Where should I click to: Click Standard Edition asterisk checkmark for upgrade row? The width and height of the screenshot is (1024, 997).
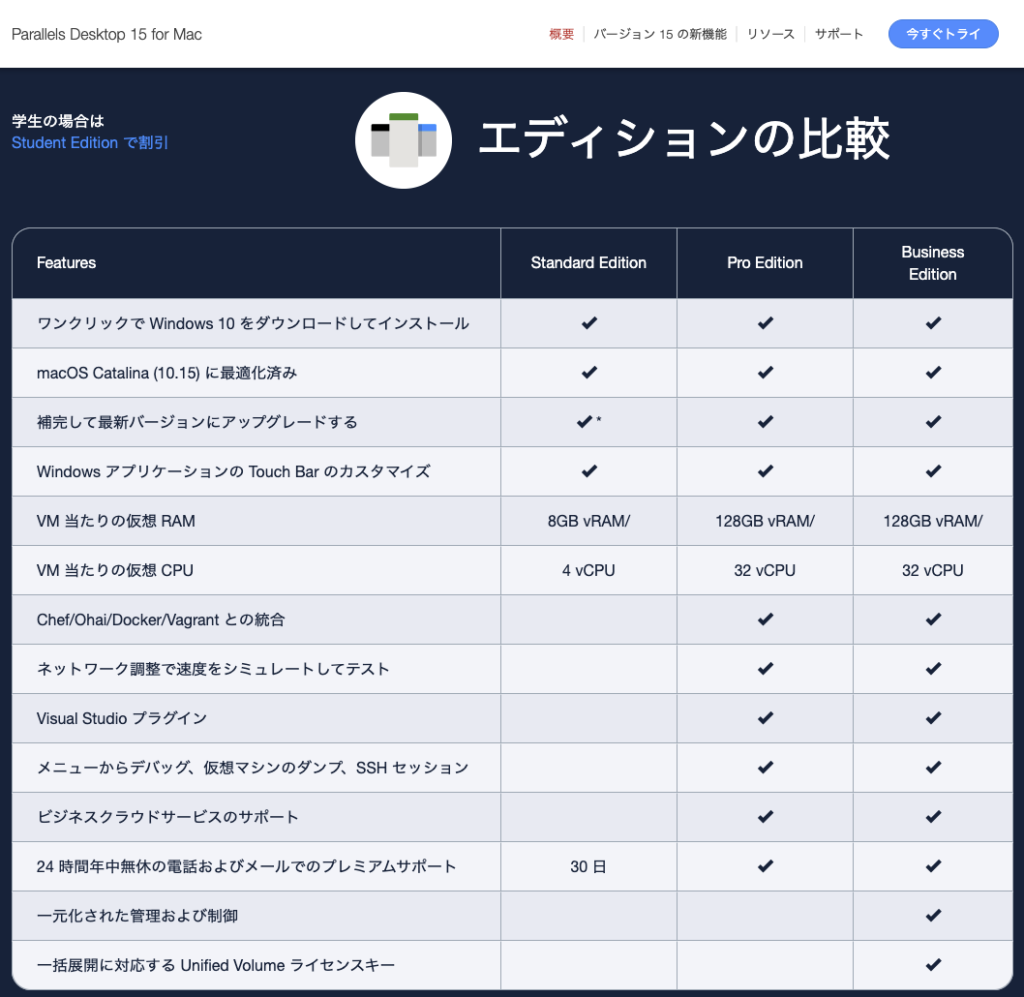(588, 422)
